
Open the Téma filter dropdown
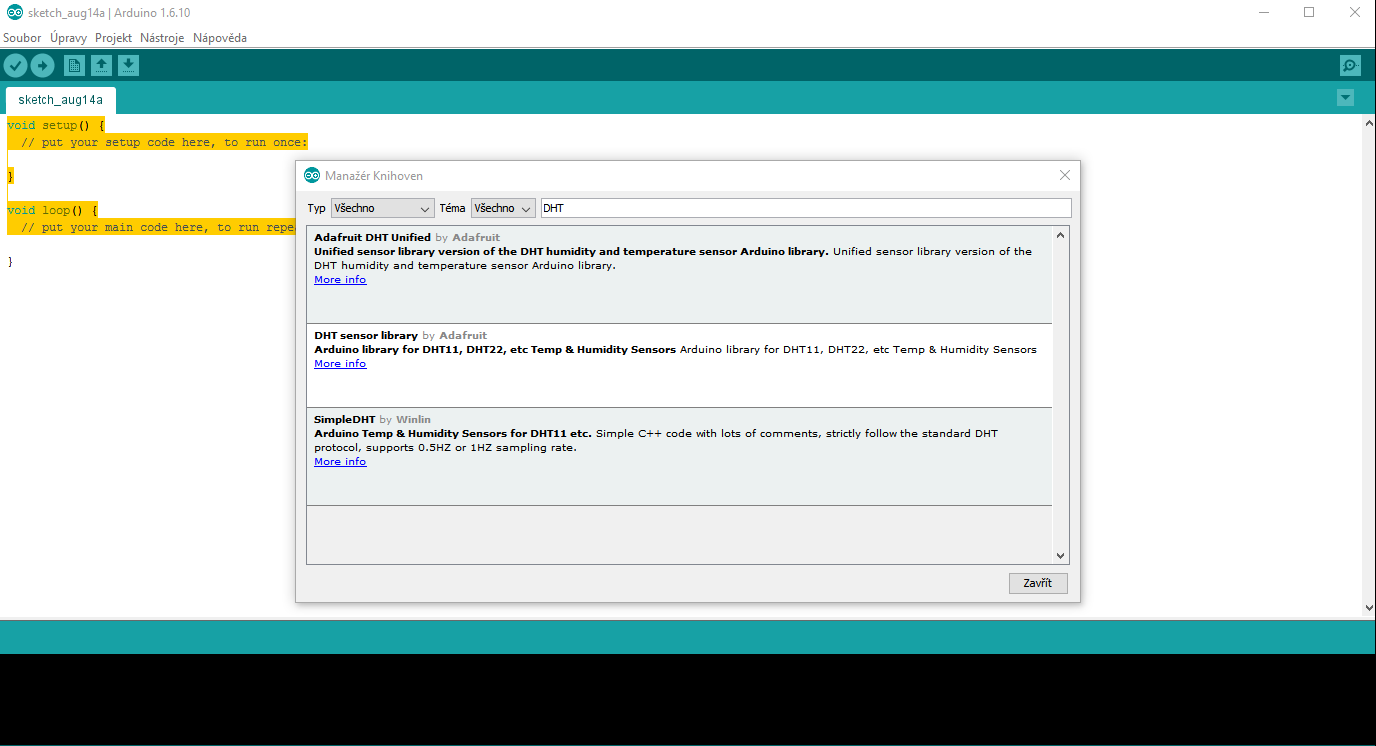(502, 207)
